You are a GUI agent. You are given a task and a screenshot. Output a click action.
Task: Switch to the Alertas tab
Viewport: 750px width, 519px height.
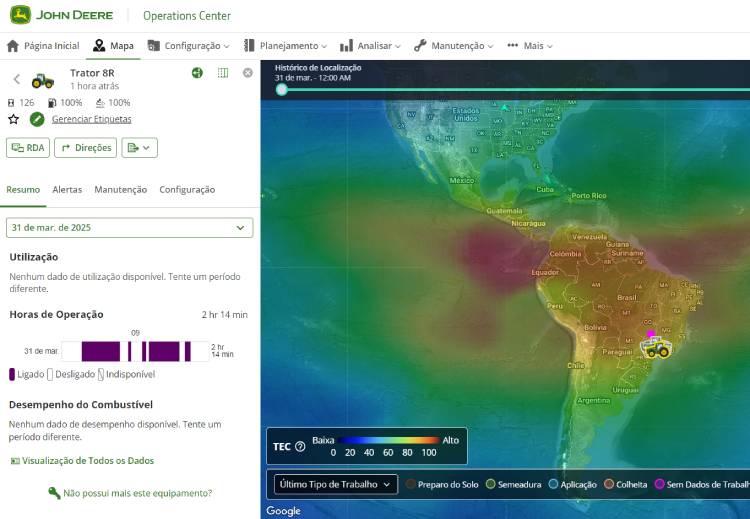67,190
